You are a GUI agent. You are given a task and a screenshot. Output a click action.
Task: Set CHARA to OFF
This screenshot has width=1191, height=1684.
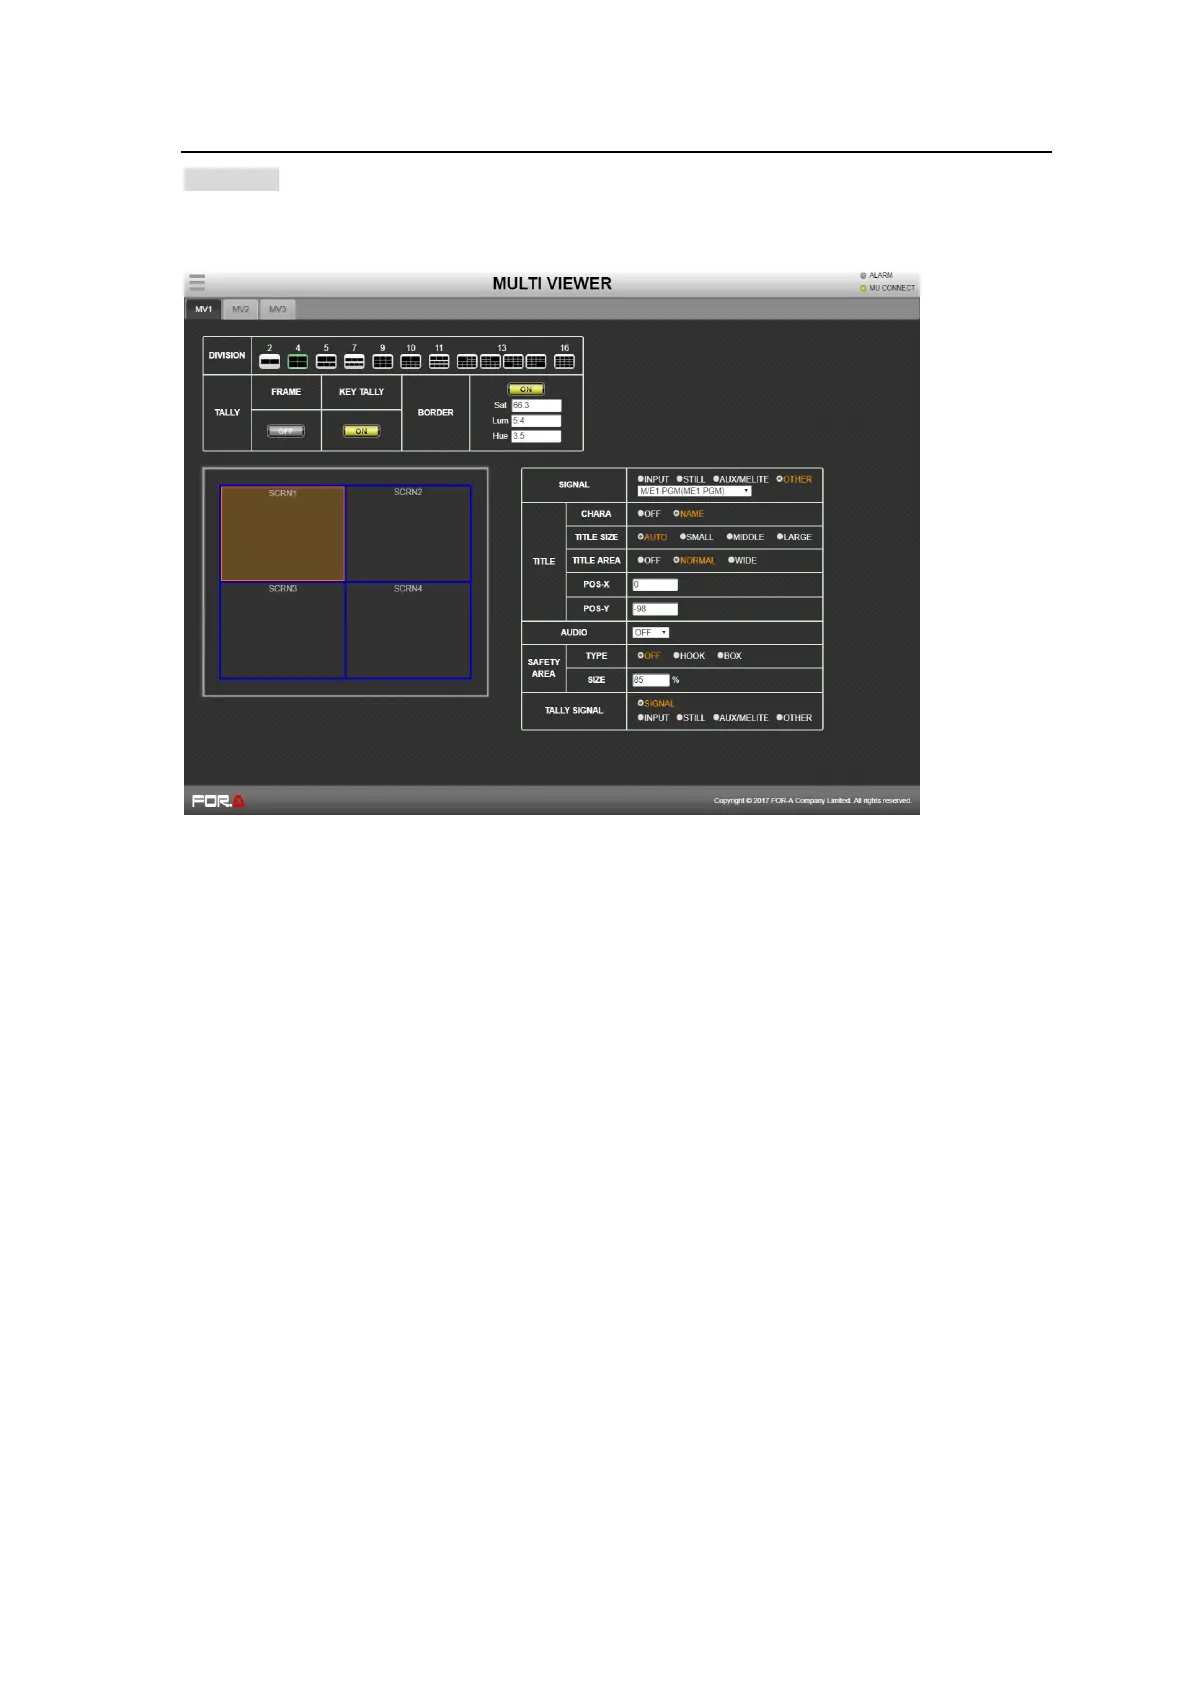[x=650, y=514]
